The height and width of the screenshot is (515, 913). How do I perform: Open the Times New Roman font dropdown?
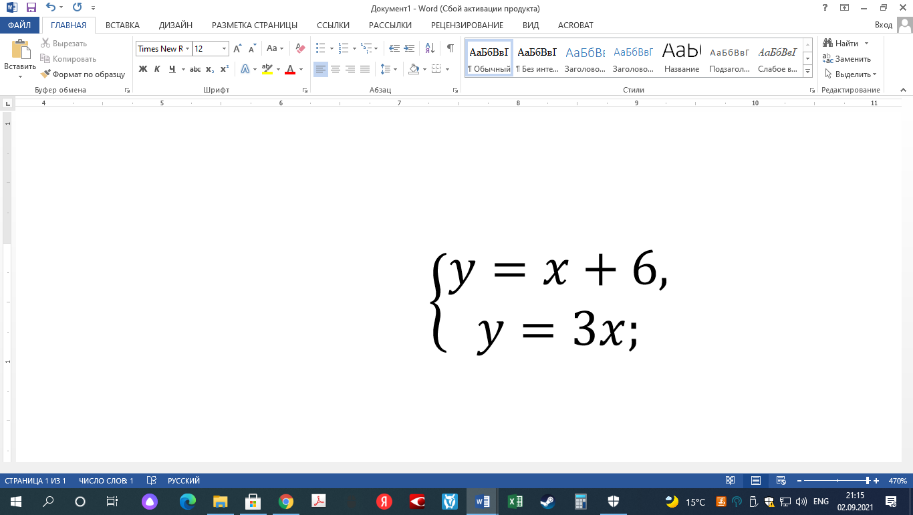coord(187,49)
